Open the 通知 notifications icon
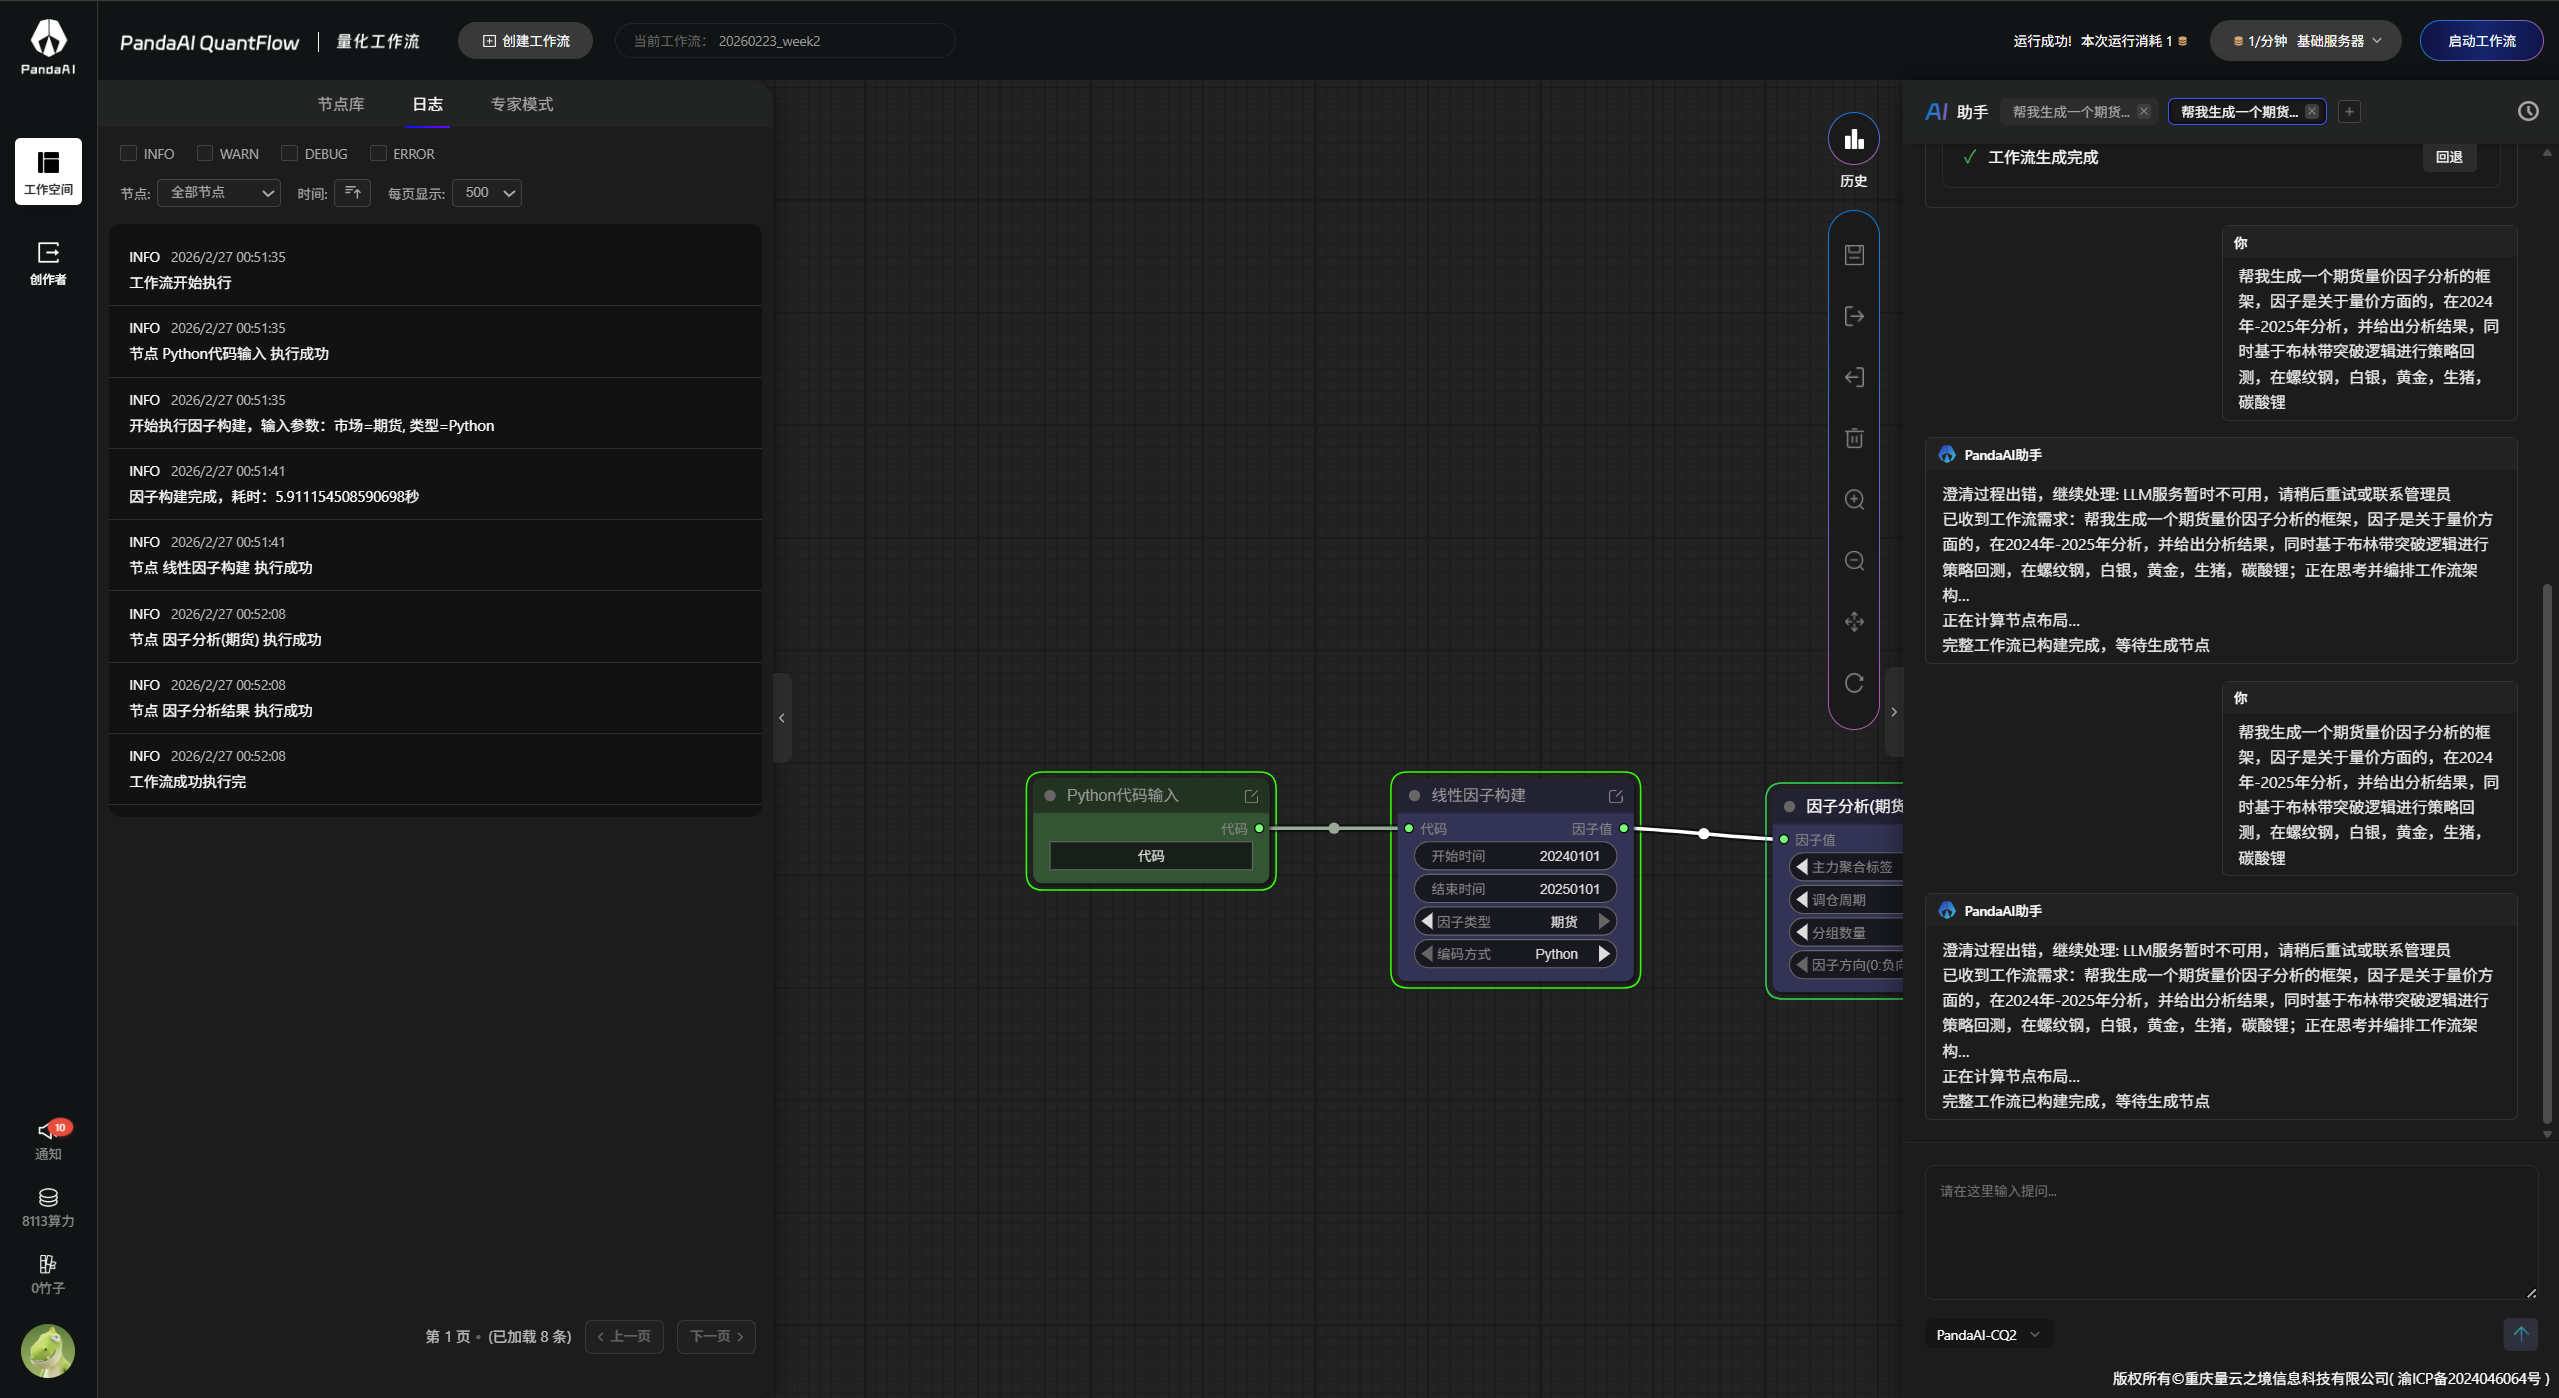This screenshot has height=1398, width=2559. (x=48, y=1139)
